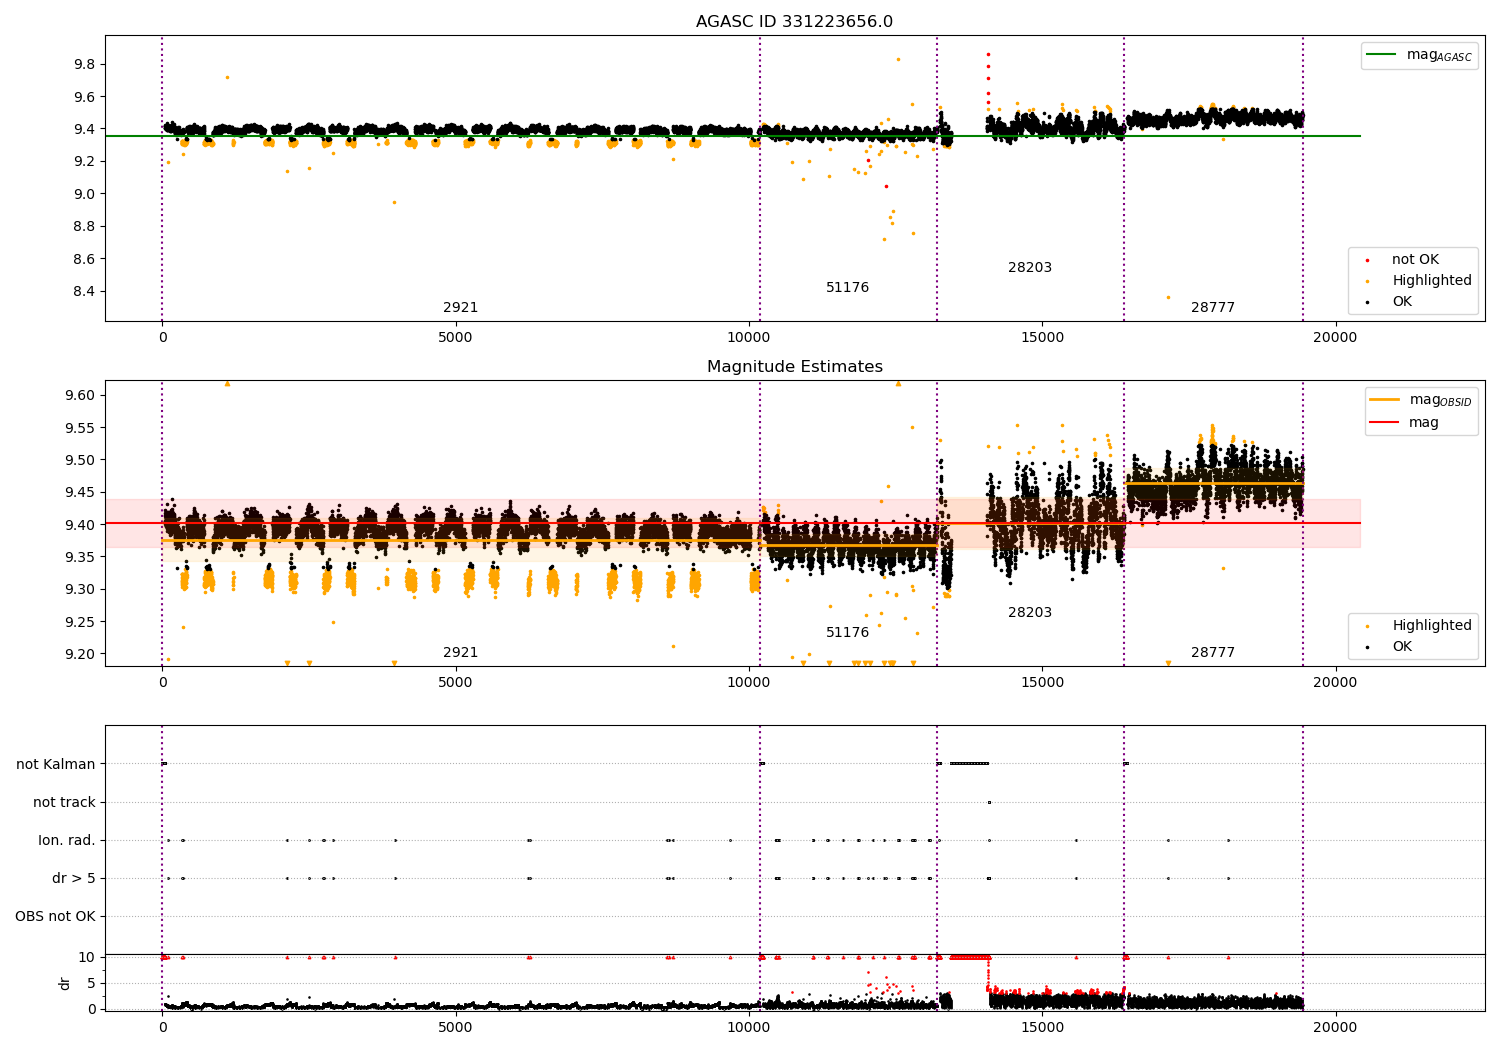This screenshot has width=1500, height=1050.
Task: Click the orange outlier point near magnitude 9.72
Action: (x=227, y=77)
